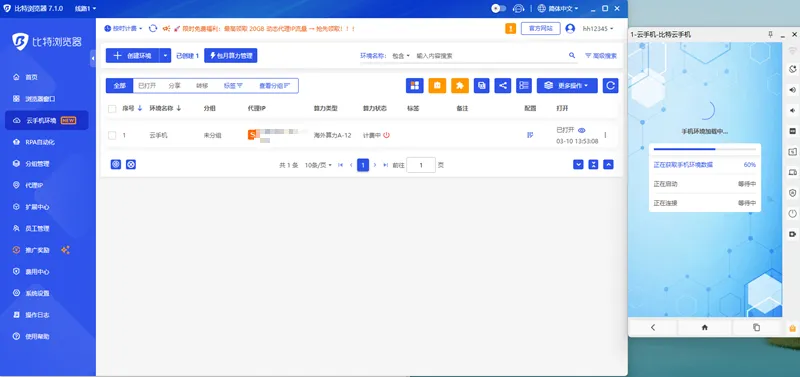800x377 pixels.
Task: Open the 首页 home page in sidebar
Action: (x=31, y=77)
